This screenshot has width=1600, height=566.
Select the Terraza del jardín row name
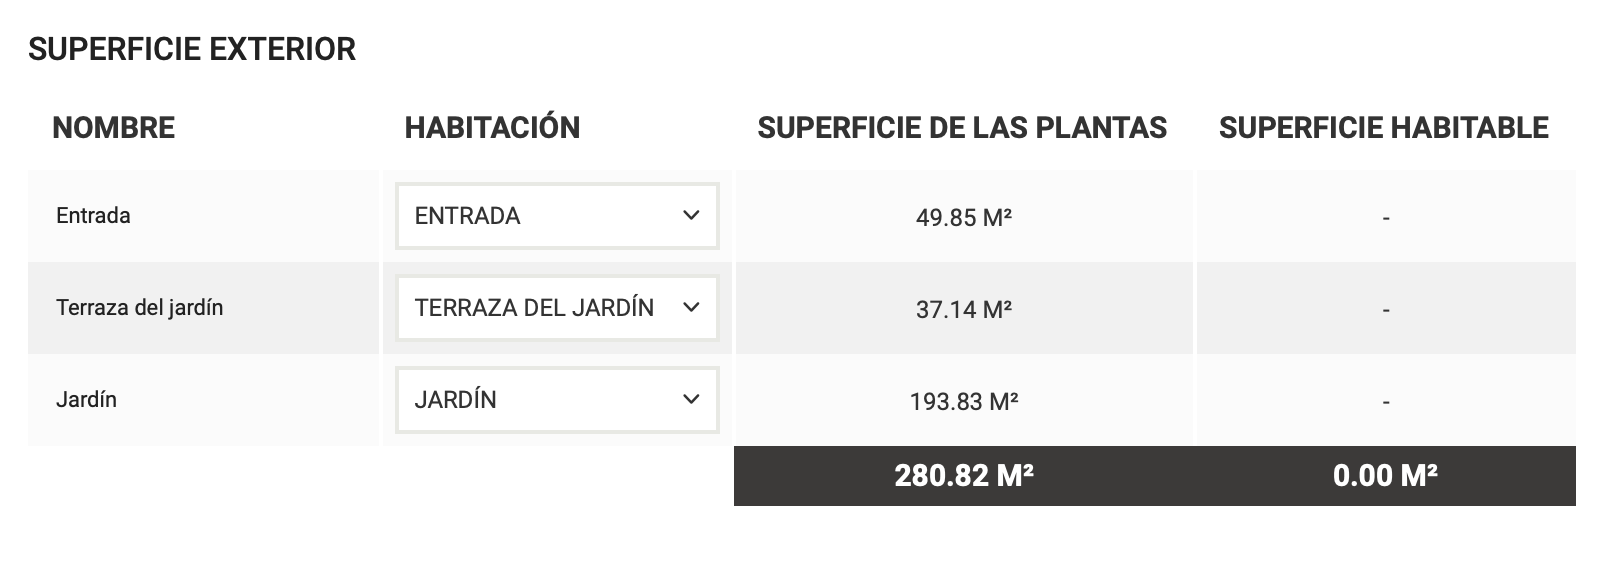pos(139,308)
